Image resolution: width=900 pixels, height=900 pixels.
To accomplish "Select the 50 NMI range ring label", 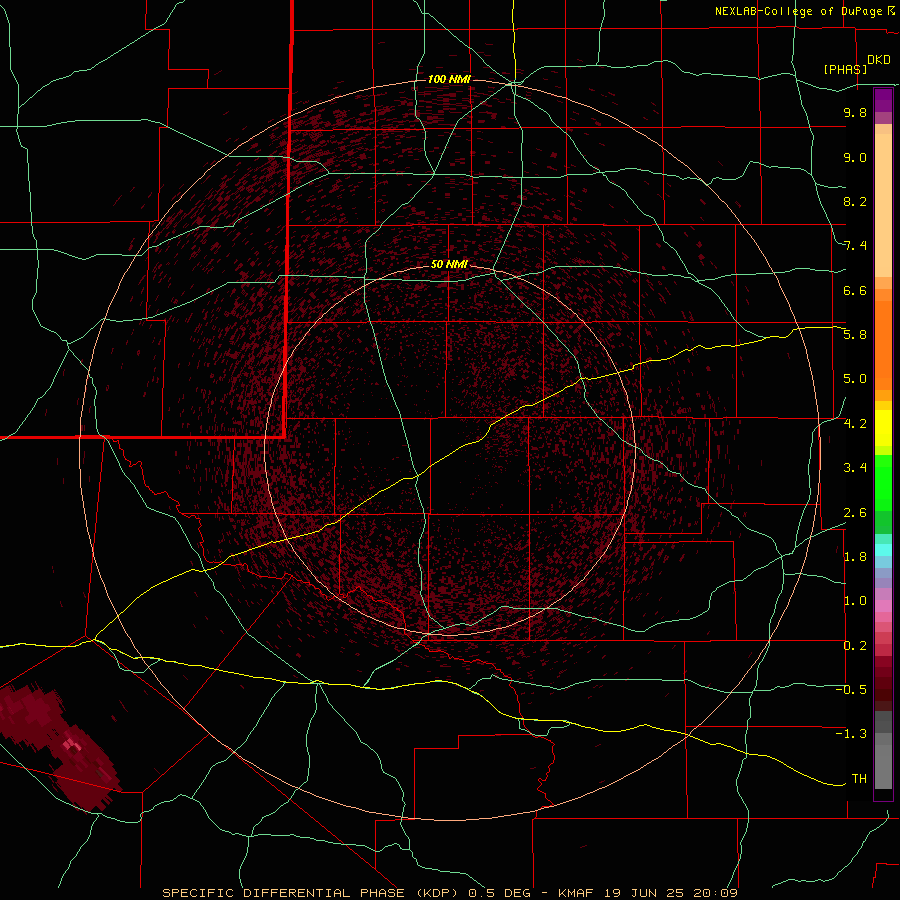I will (x=449, y=264).
